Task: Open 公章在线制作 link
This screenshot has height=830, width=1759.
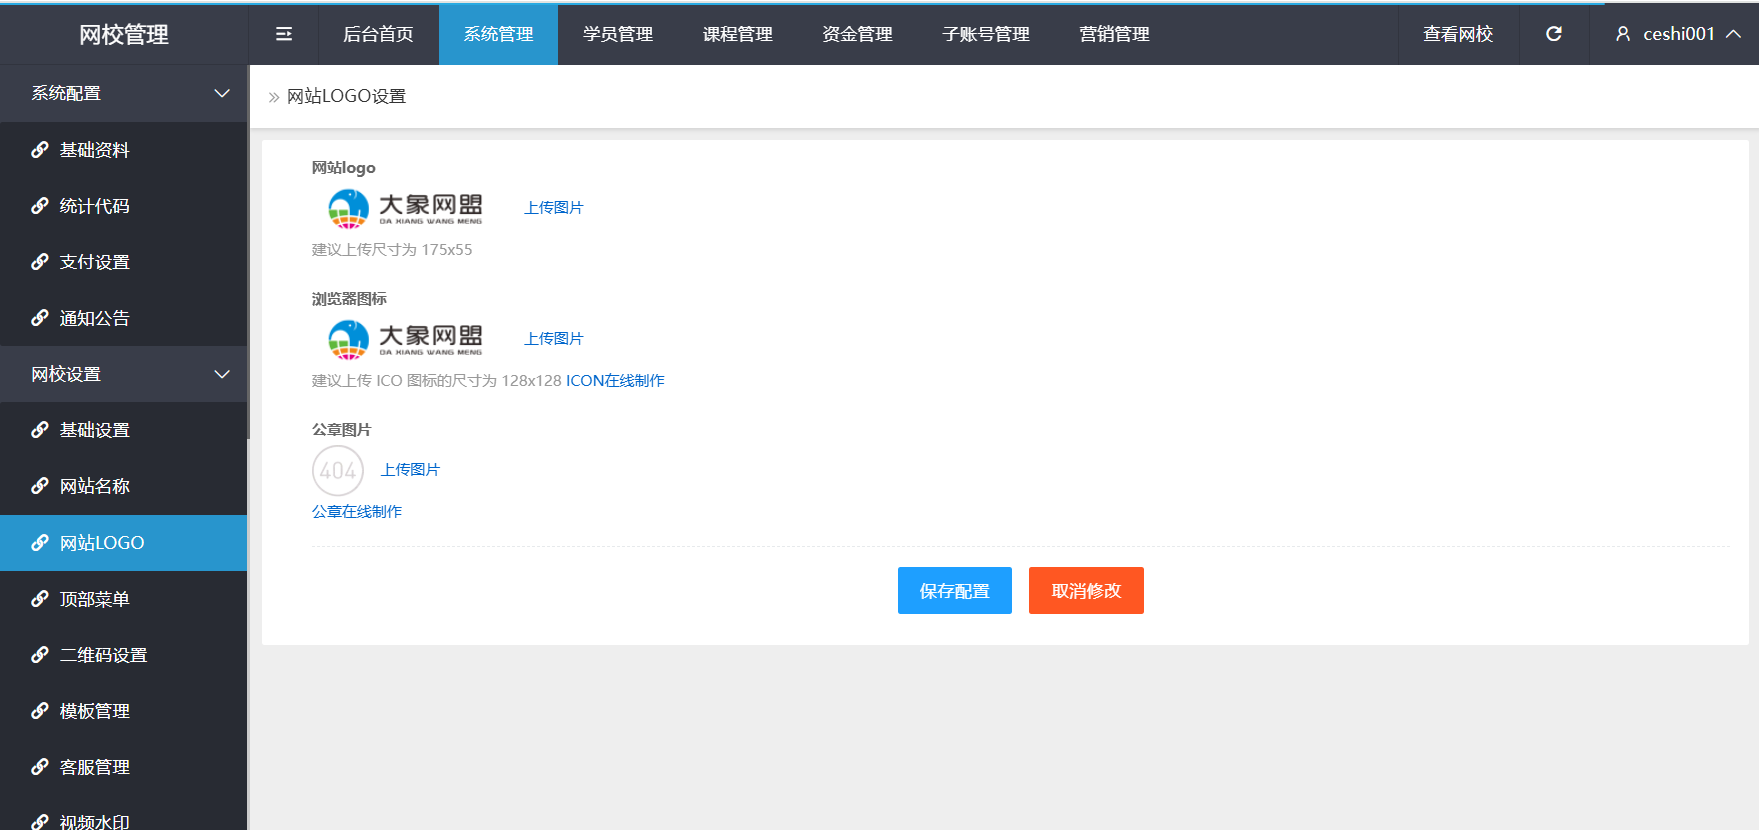Action: (357, 512)
